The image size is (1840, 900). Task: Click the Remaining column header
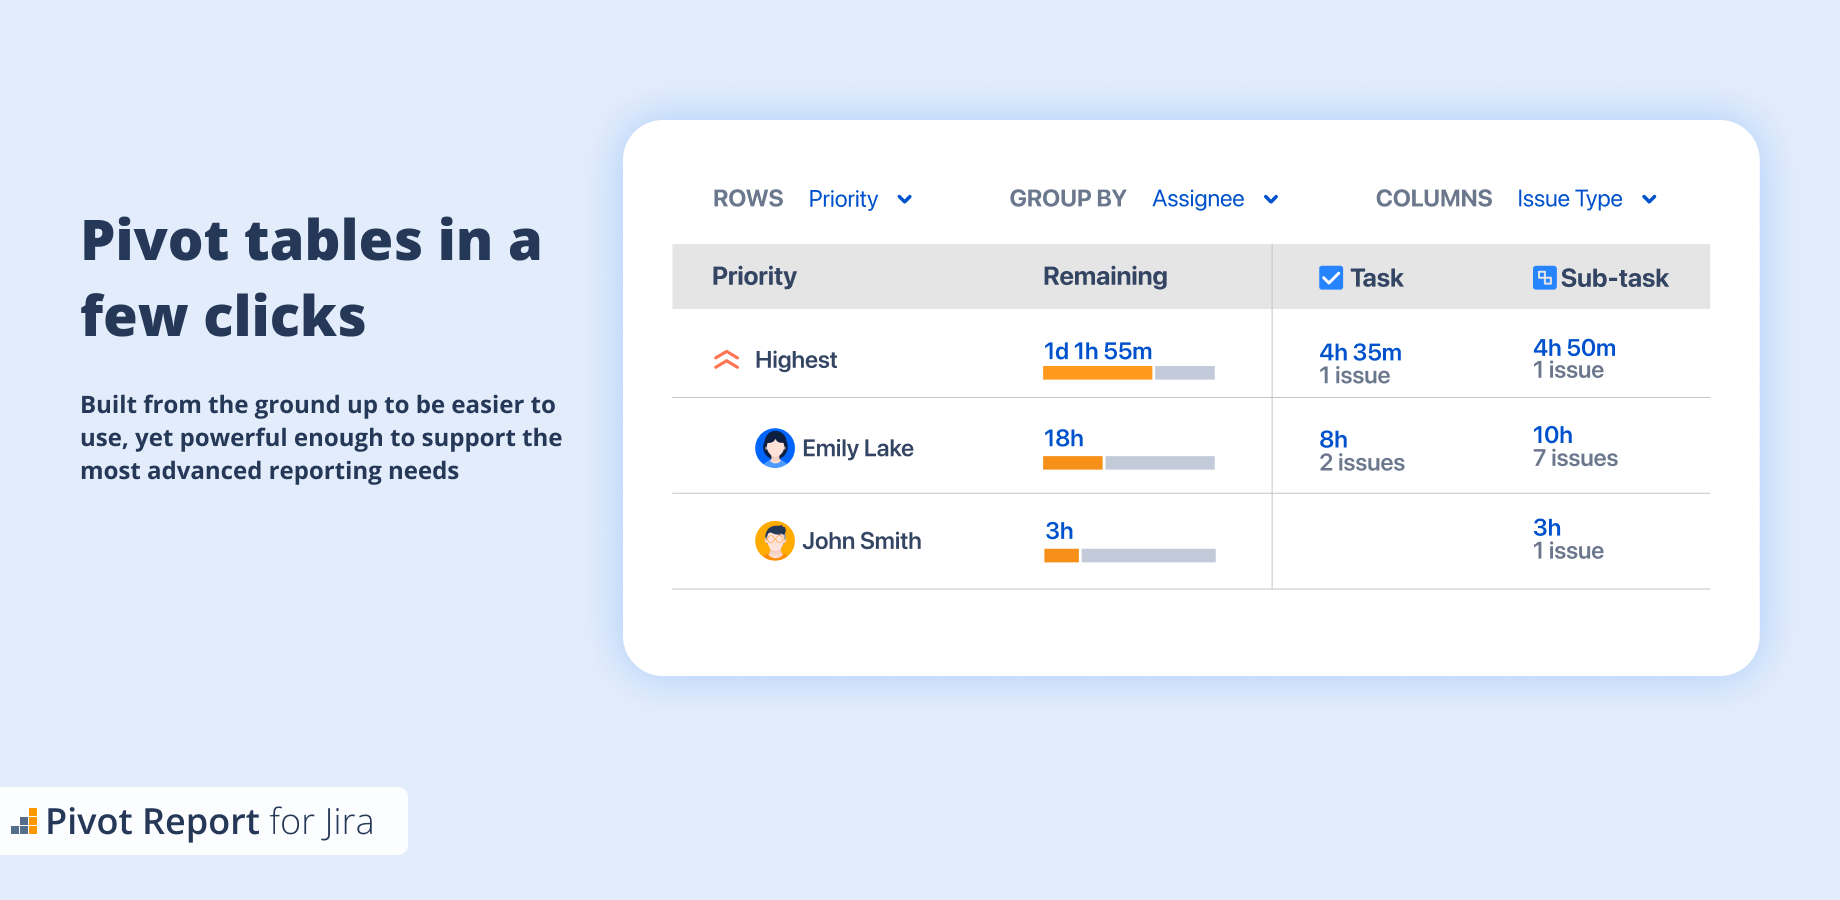(1105, 276)
